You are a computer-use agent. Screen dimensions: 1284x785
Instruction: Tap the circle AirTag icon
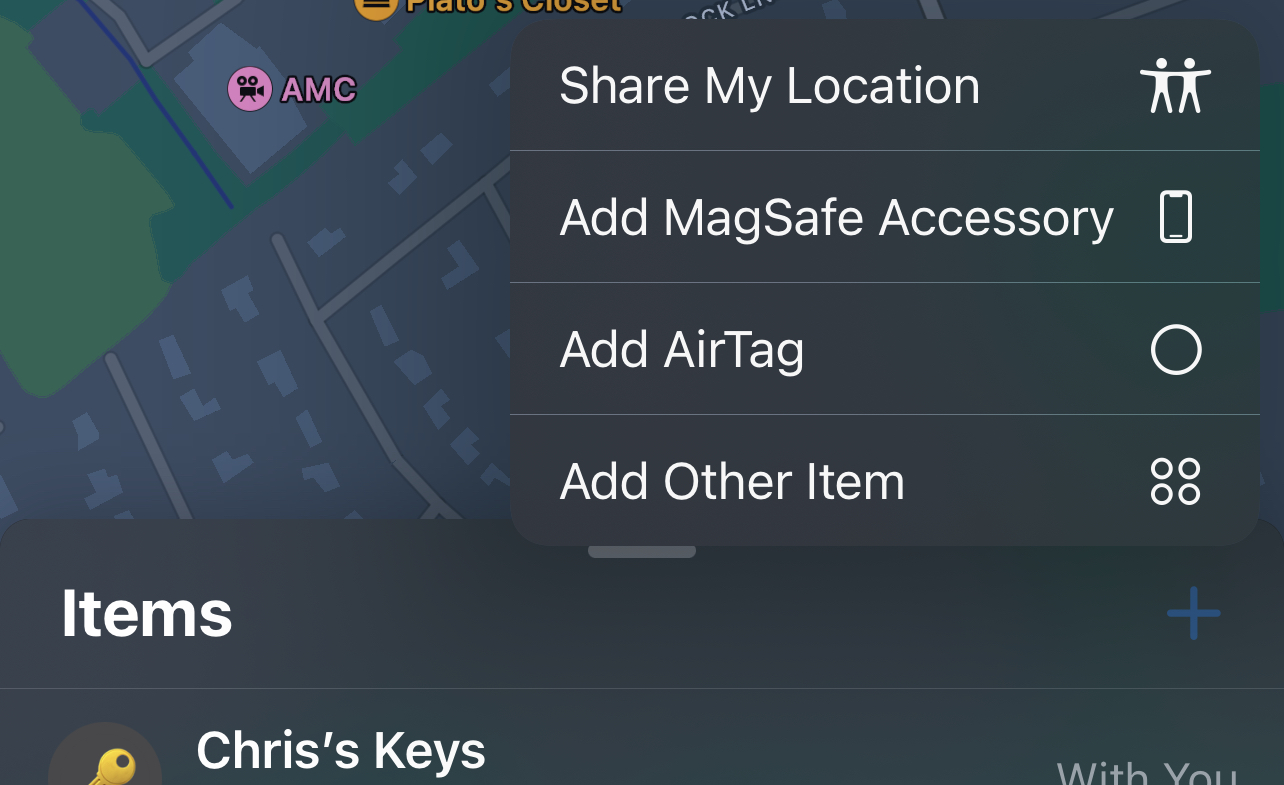tap(1176, 349)
